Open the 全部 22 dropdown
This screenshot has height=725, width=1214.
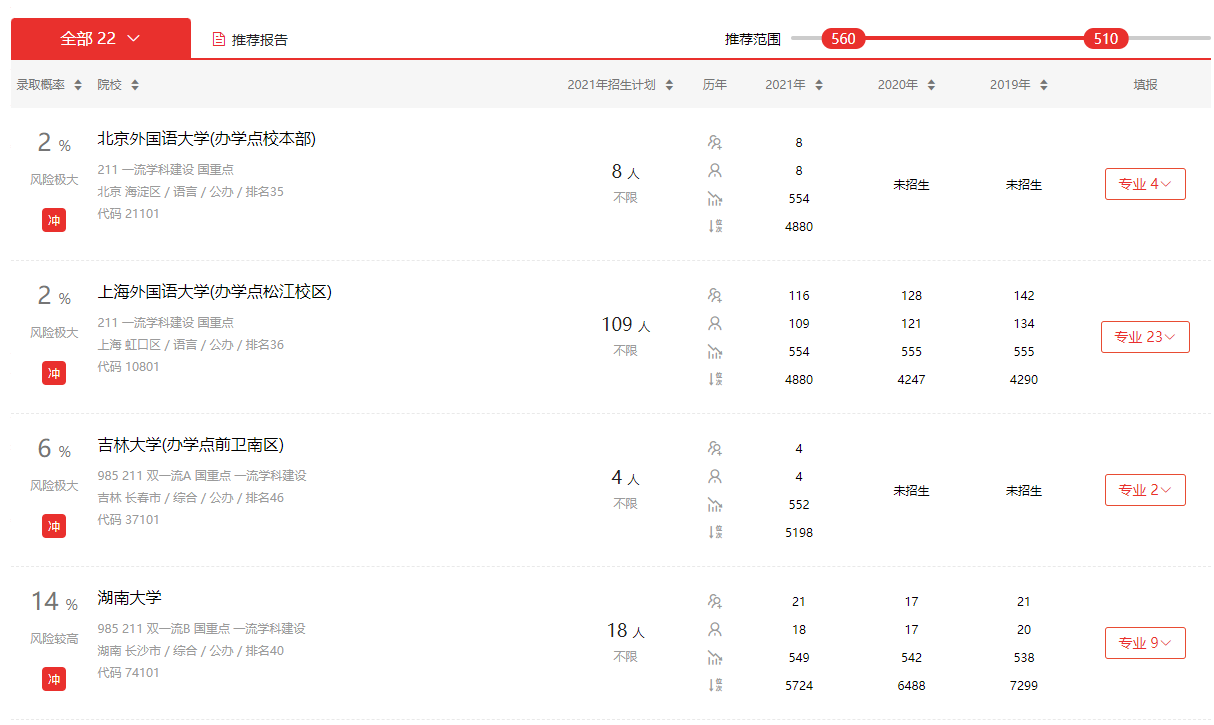101,38
